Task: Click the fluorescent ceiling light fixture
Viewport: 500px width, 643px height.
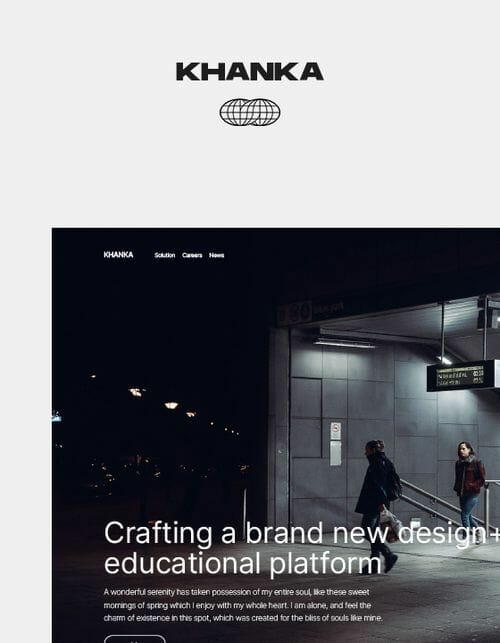Action: (x=344, y=343)
